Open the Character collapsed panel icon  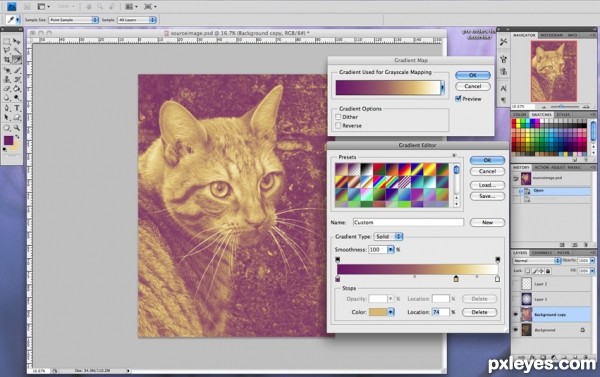coord(503,88)
